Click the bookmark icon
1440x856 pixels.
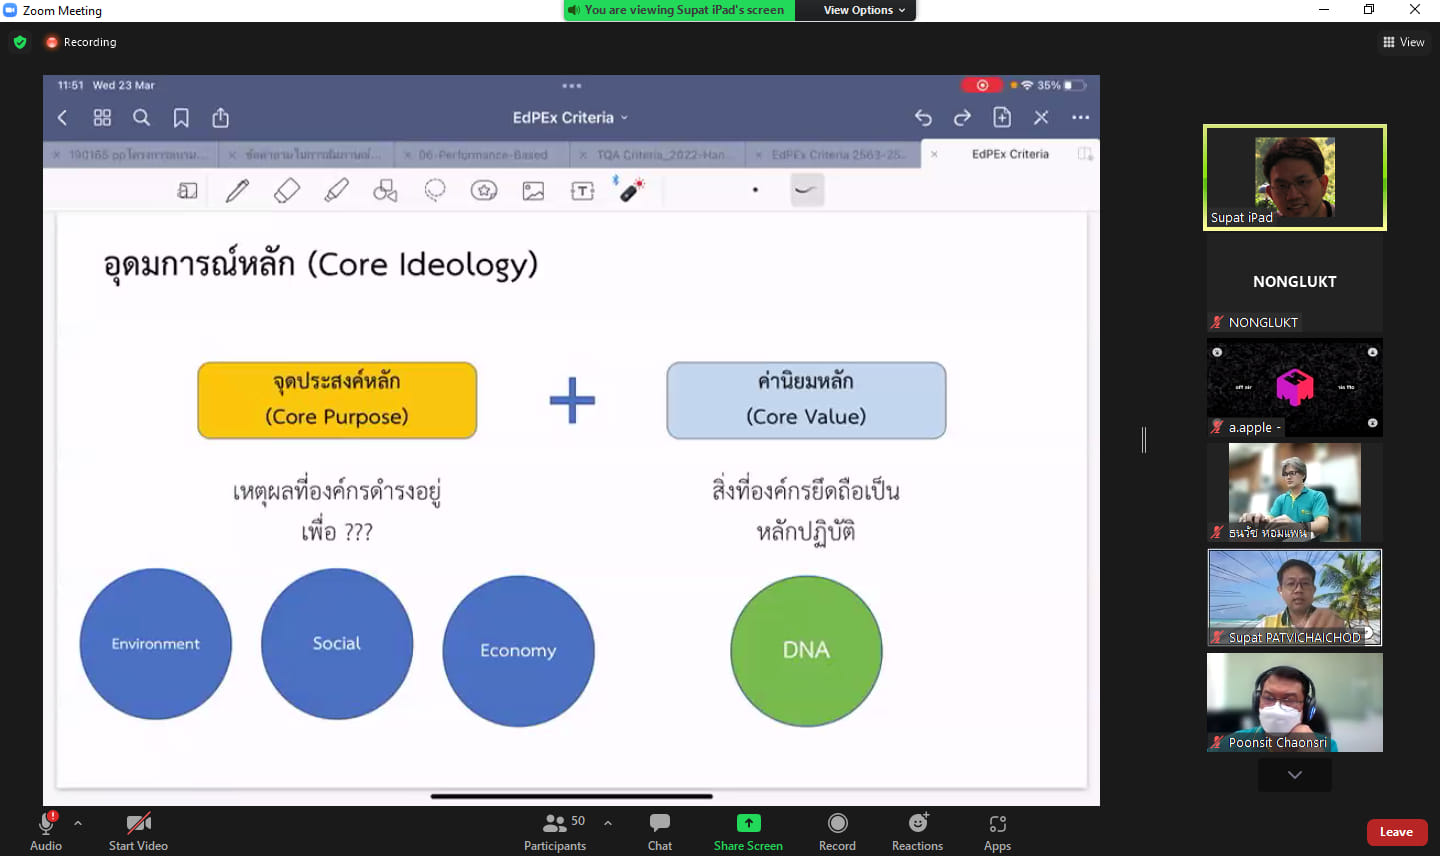click(181, 118)
